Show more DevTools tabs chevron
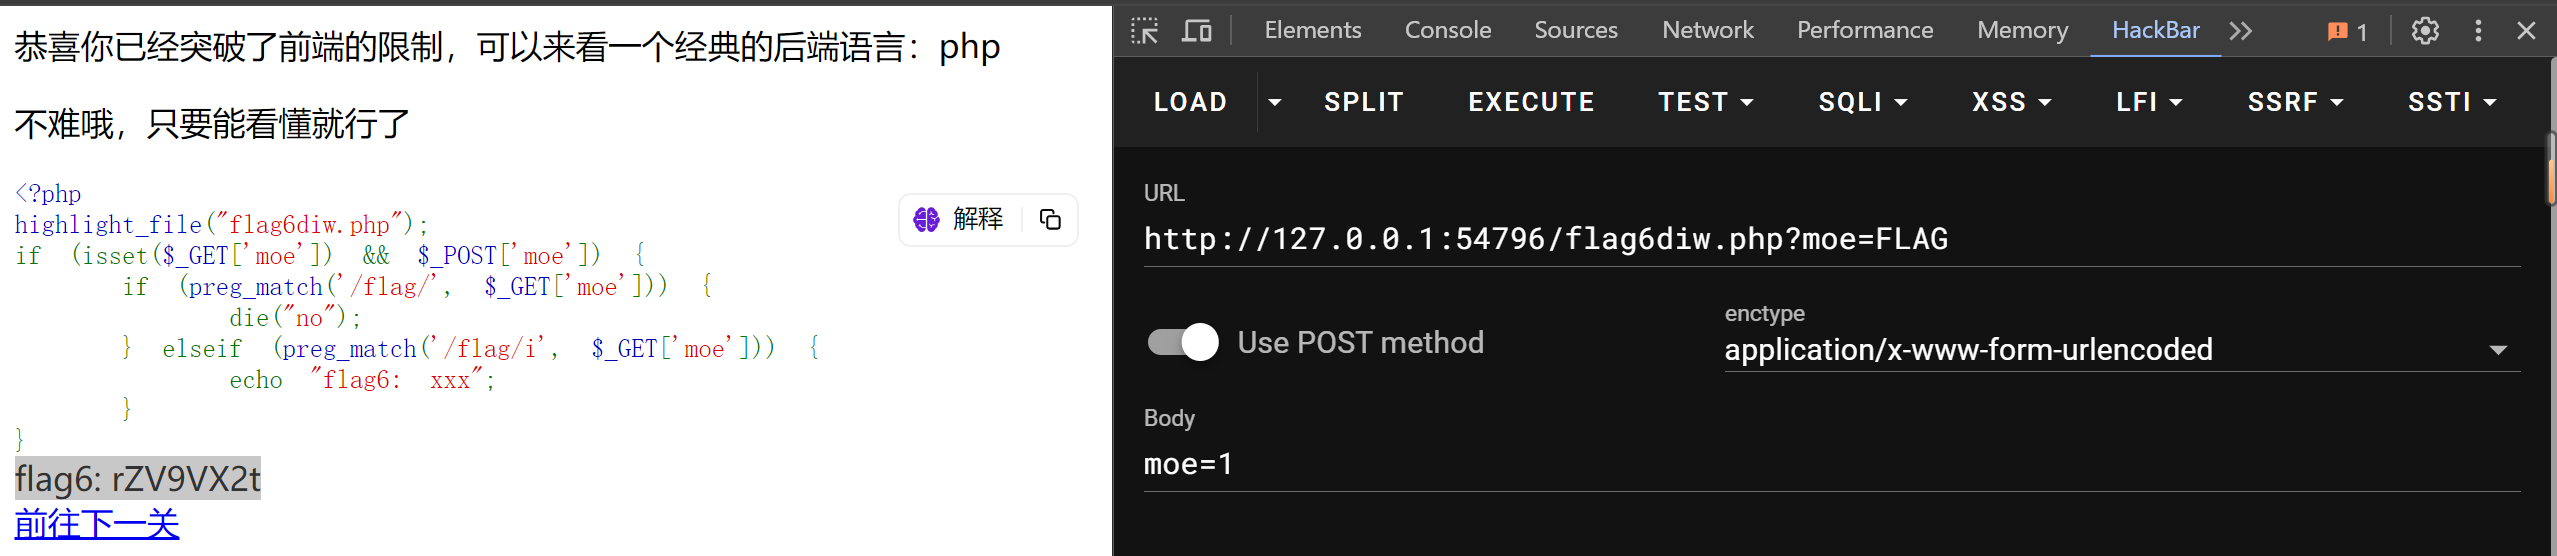This screenshot has width=2557, height=556. tap(2241, 31)
